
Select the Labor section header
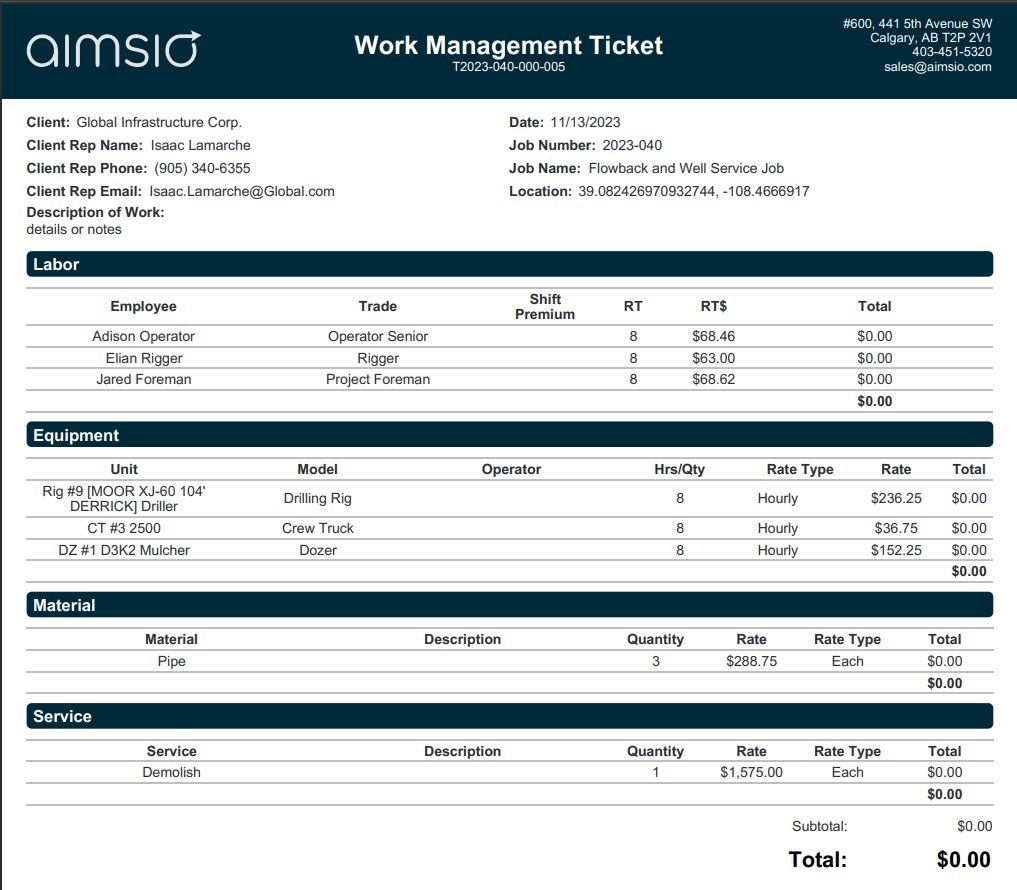pos(509,264)
